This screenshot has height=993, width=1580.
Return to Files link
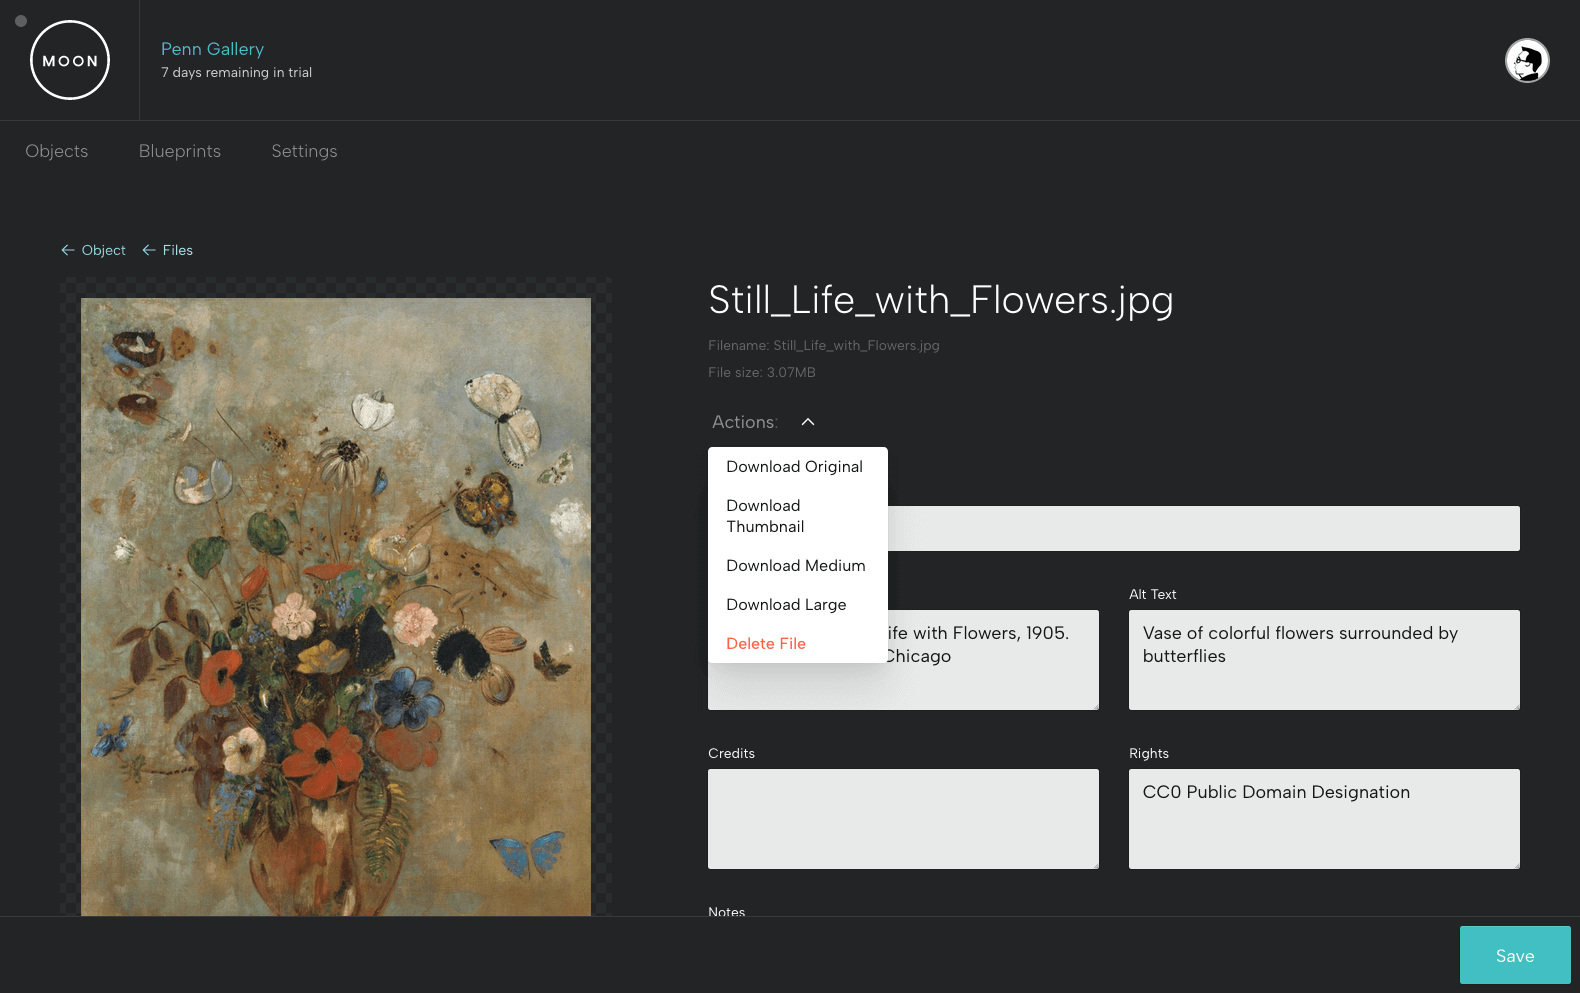pos(167,250)
